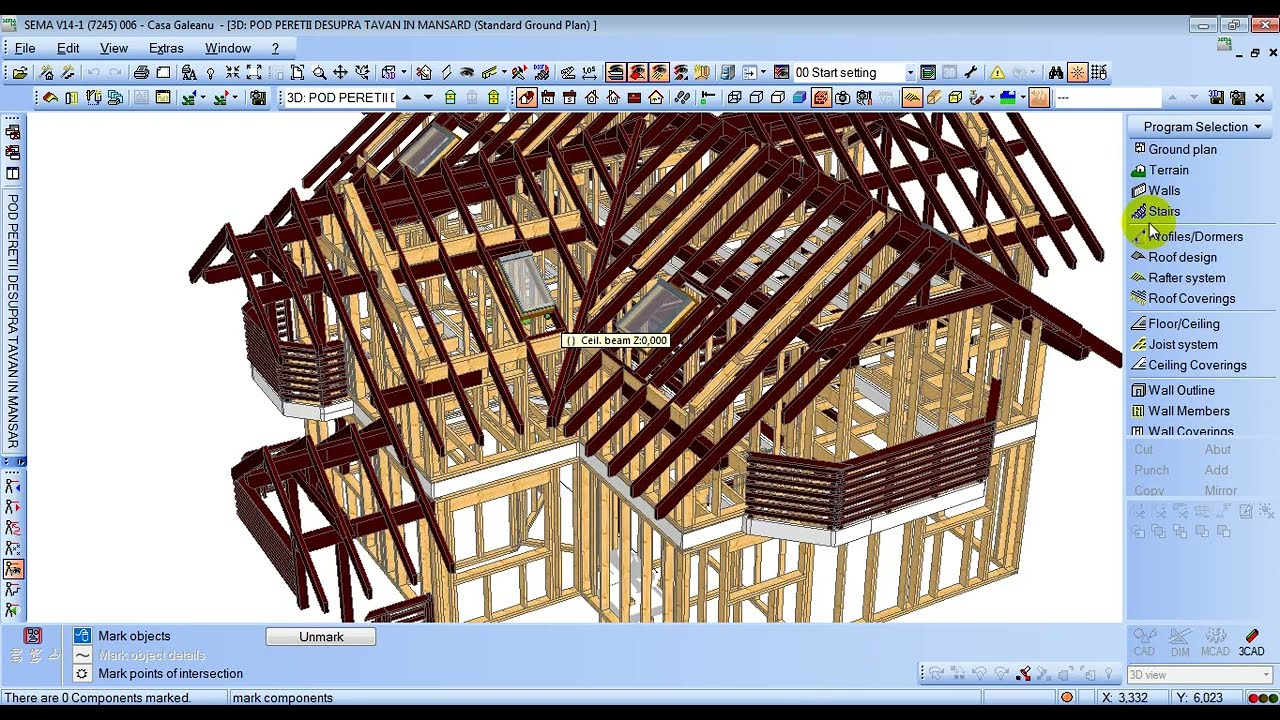Go to the Wall Members program
The width and height of the screenshot is (1280, 720).
1188,411
